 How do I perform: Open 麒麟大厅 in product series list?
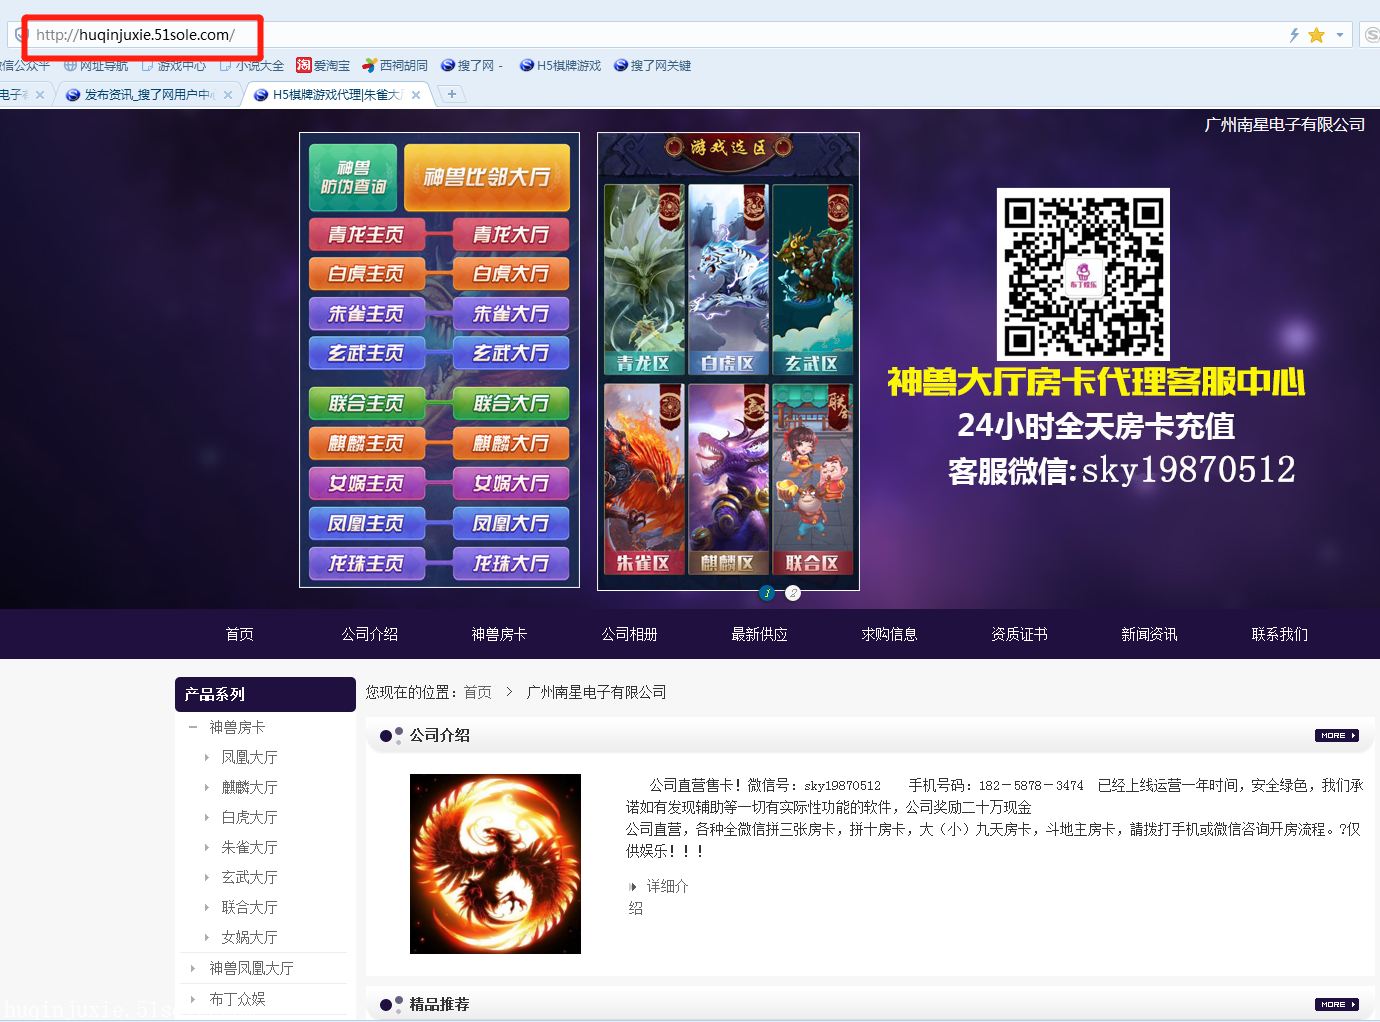point(250,787)
